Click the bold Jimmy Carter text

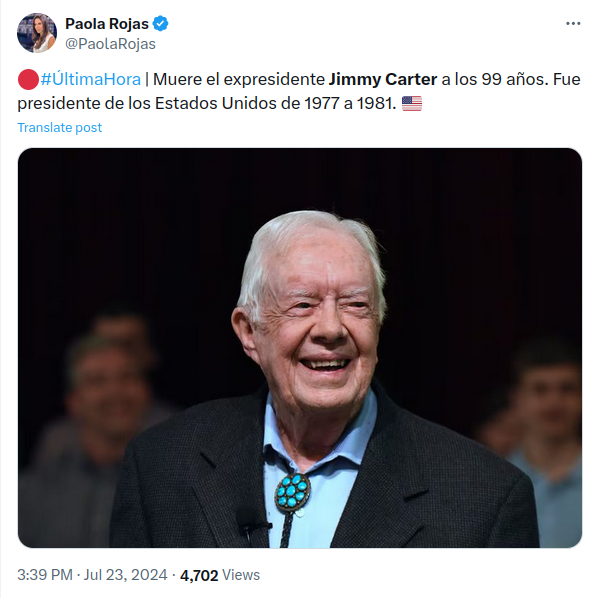click(382, 79)
